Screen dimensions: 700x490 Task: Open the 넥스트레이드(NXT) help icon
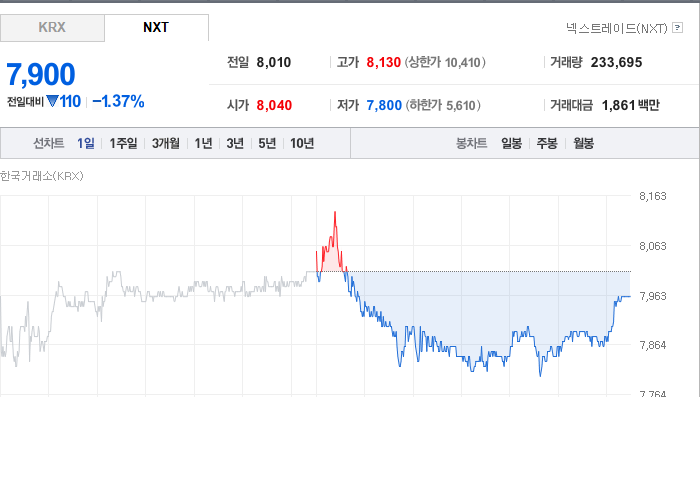pos(677,28)
